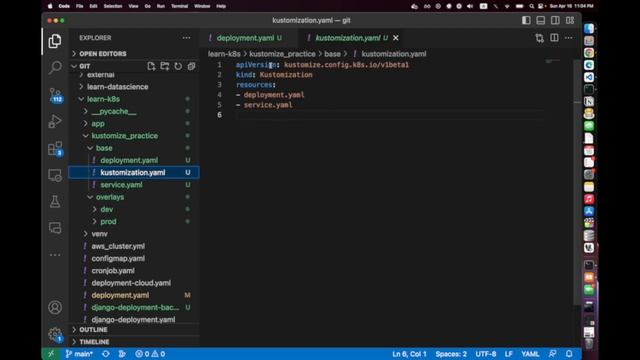Collapse the kustomize_practice folder

click(124, 136)
